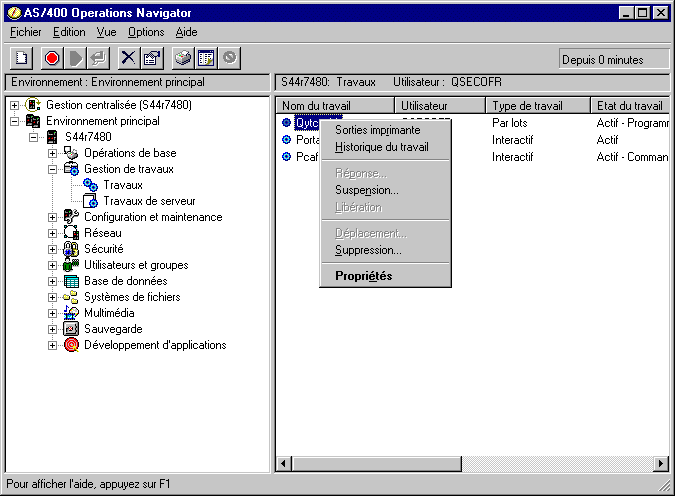This screenshot has width=675, height=496.
Task: Click the horizontal scrollbar left arrow
Action: (x=284, y=464)
